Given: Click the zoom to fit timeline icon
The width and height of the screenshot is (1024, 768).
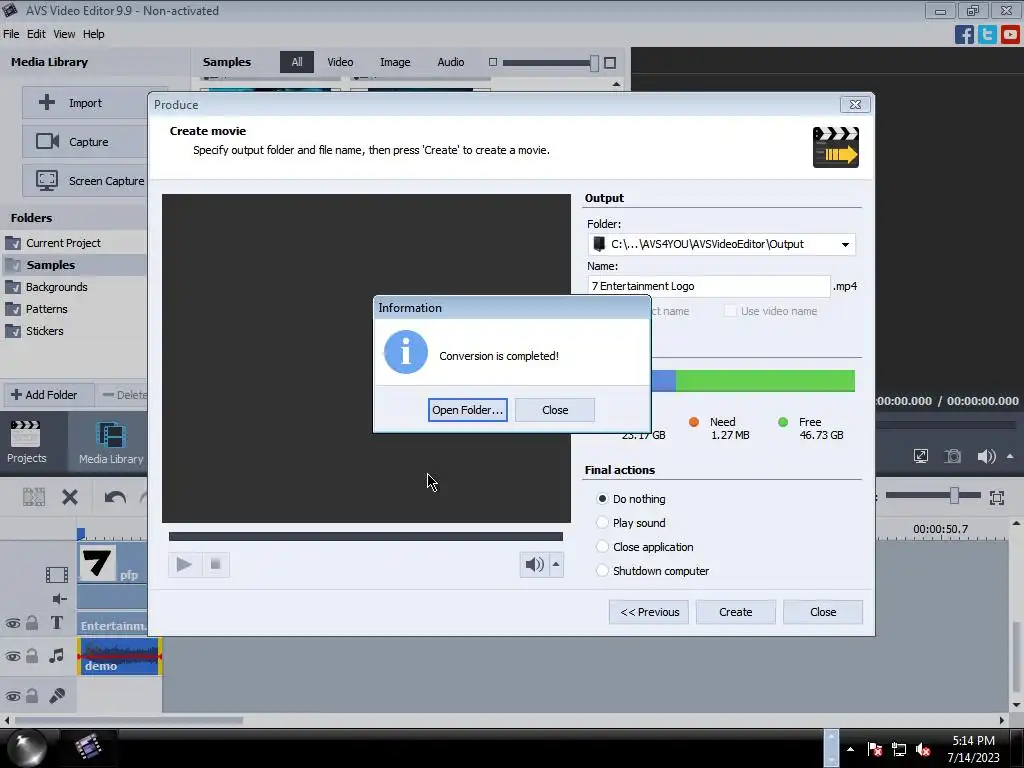Looking at the screenshot, I should [x=997, y=498].
